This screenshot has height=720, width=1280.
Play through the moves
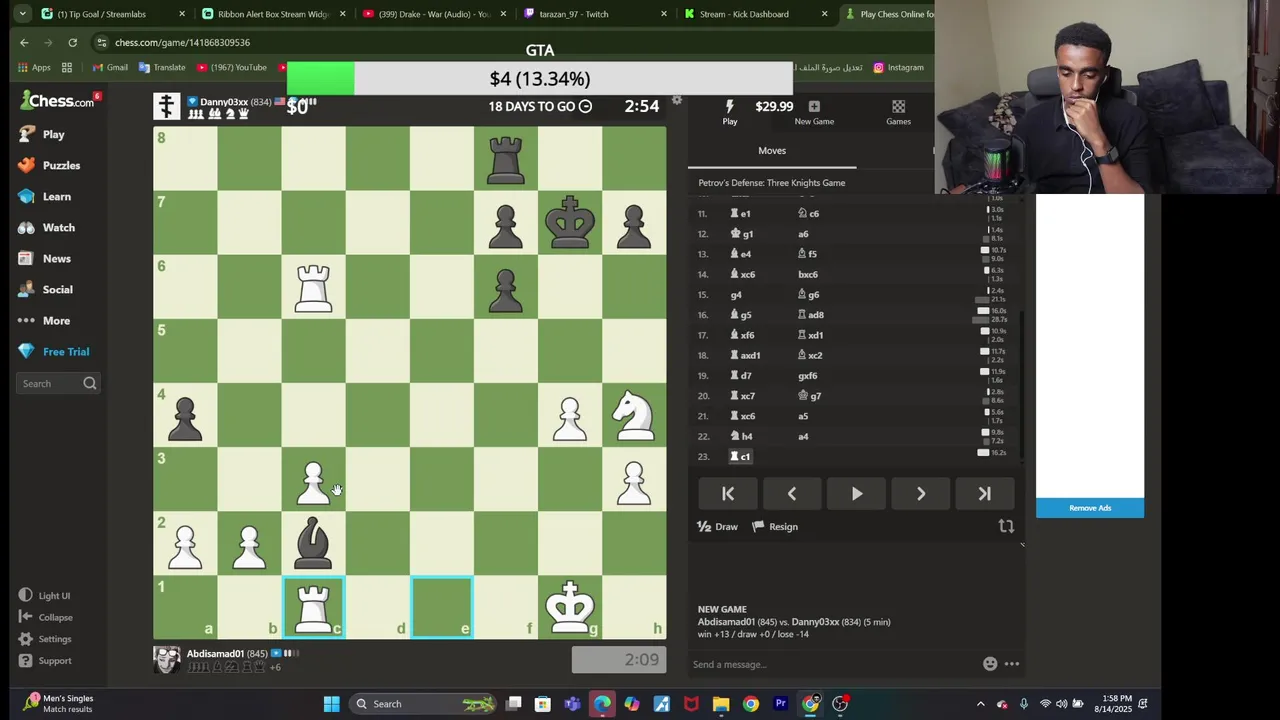(857, 493)
